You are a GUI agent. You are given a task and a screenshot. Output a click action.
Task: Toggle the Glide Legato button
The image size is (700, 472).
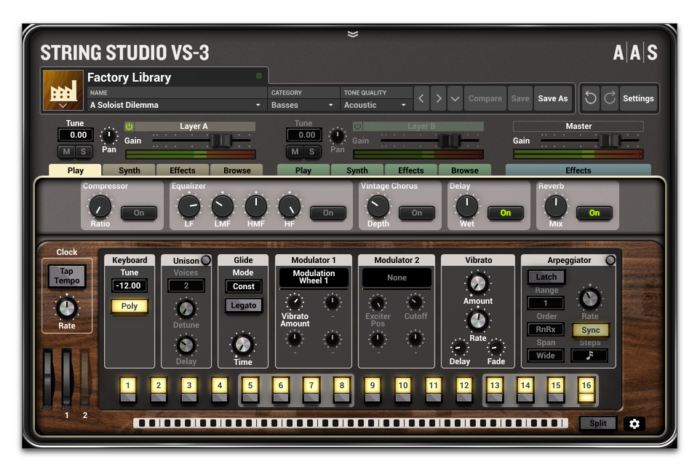coord(243,305)
